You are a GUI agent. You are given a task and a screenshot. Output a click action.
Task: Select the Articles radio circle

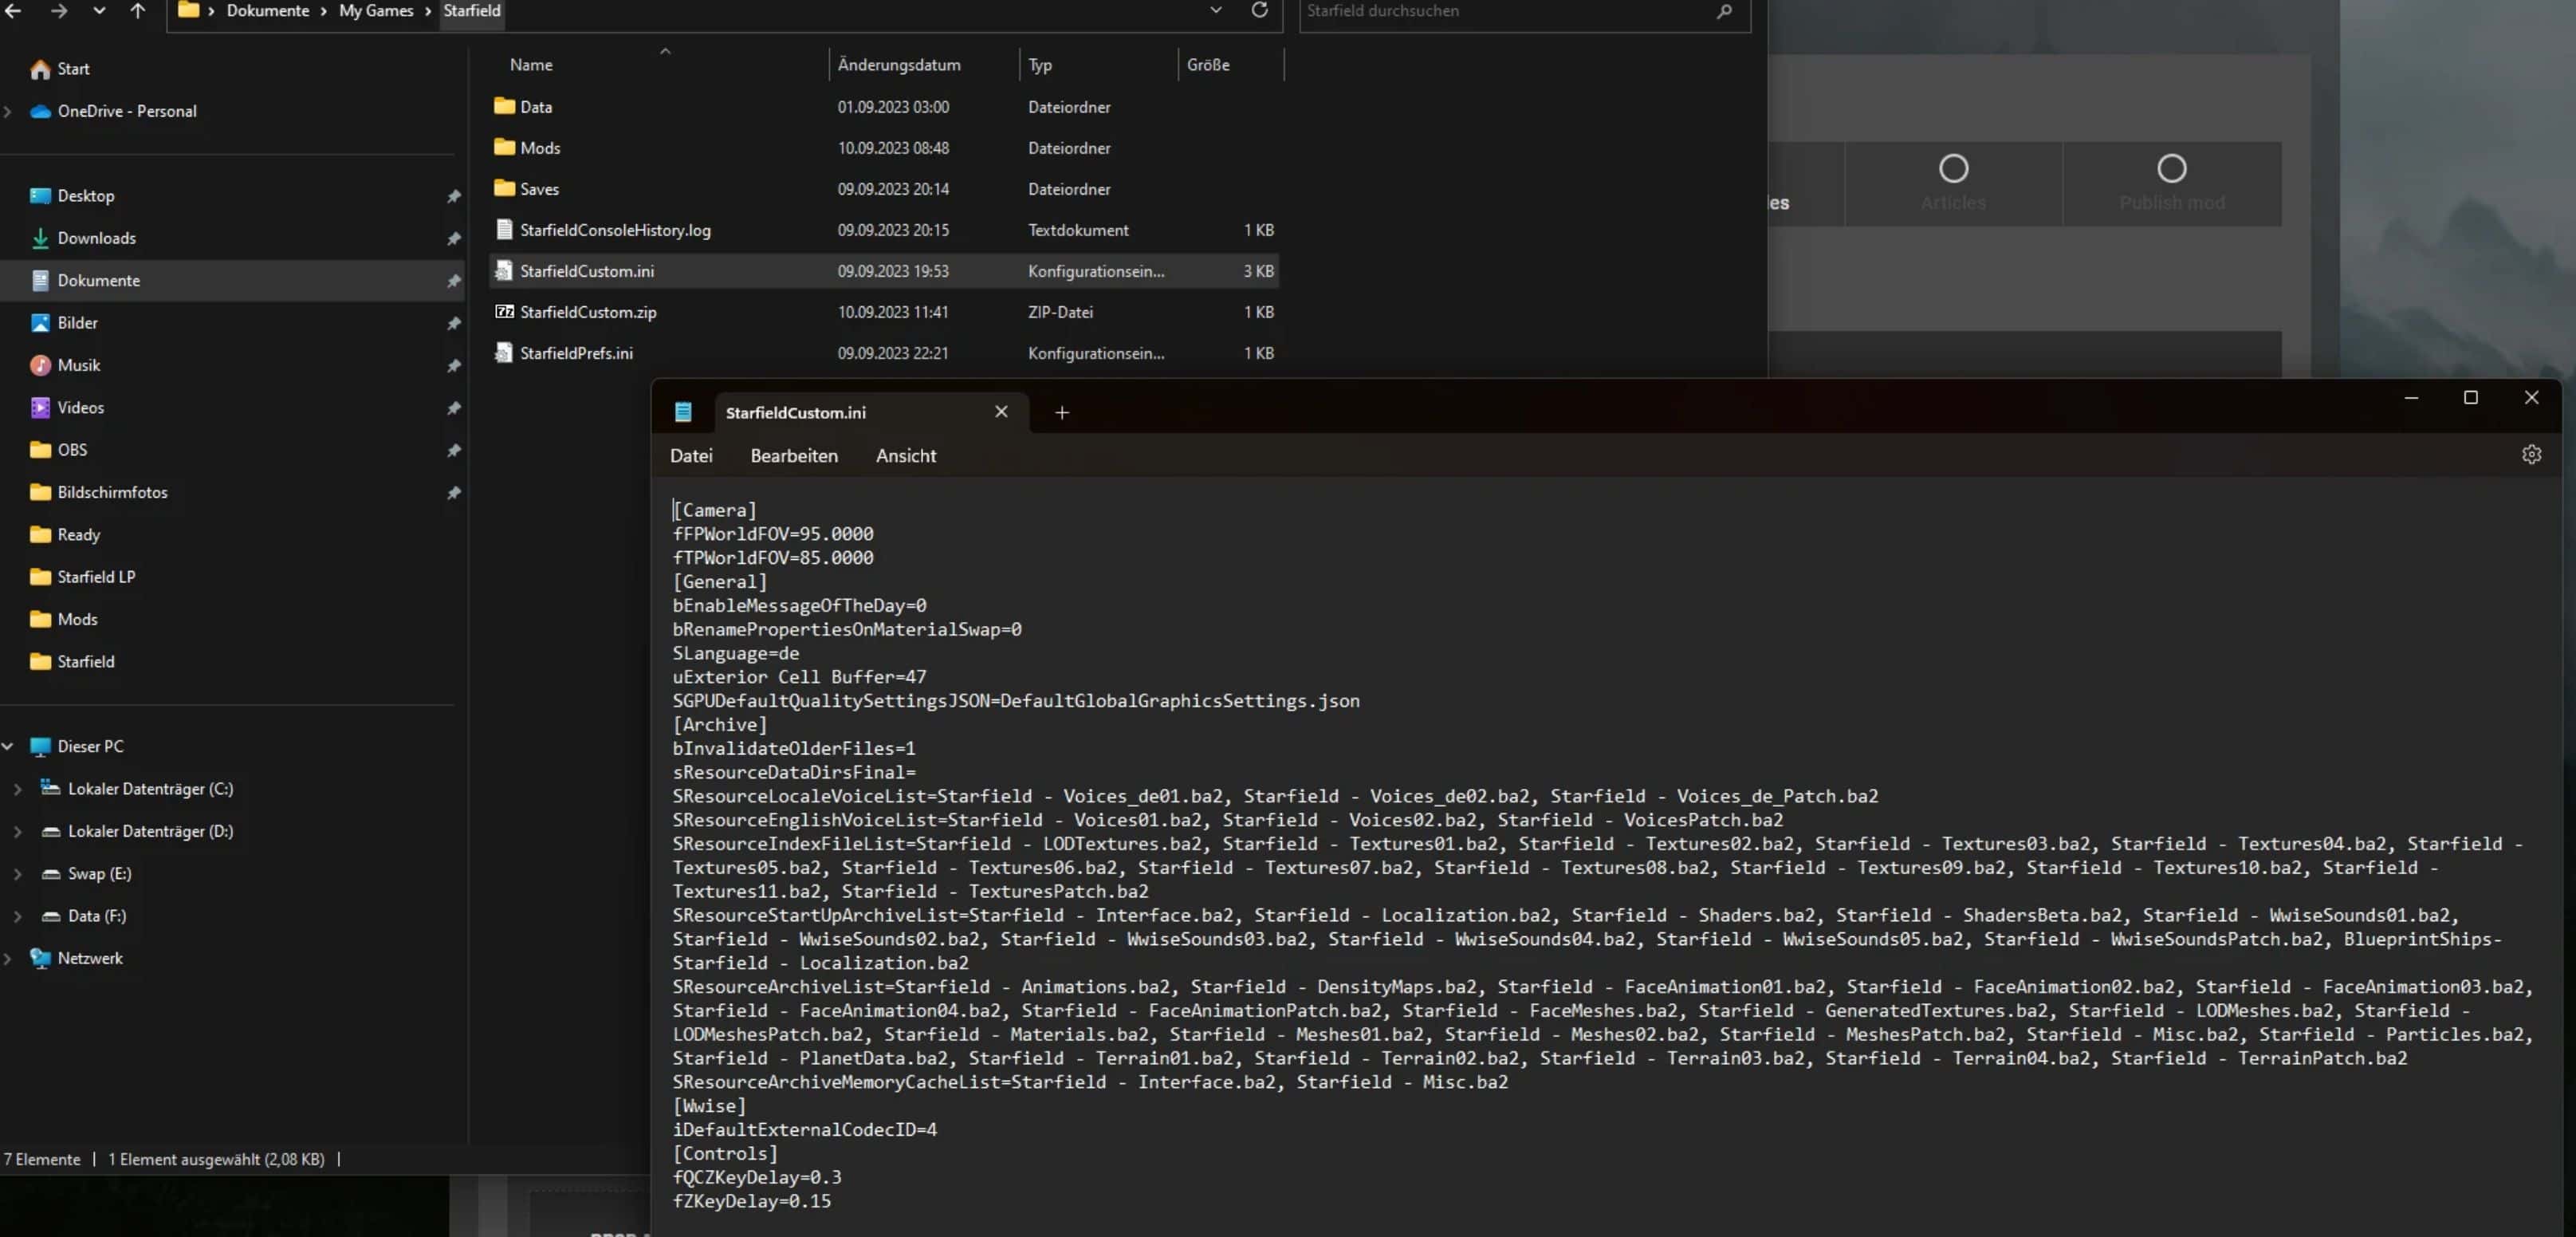pyautogui.click(x=1953, y=169)
